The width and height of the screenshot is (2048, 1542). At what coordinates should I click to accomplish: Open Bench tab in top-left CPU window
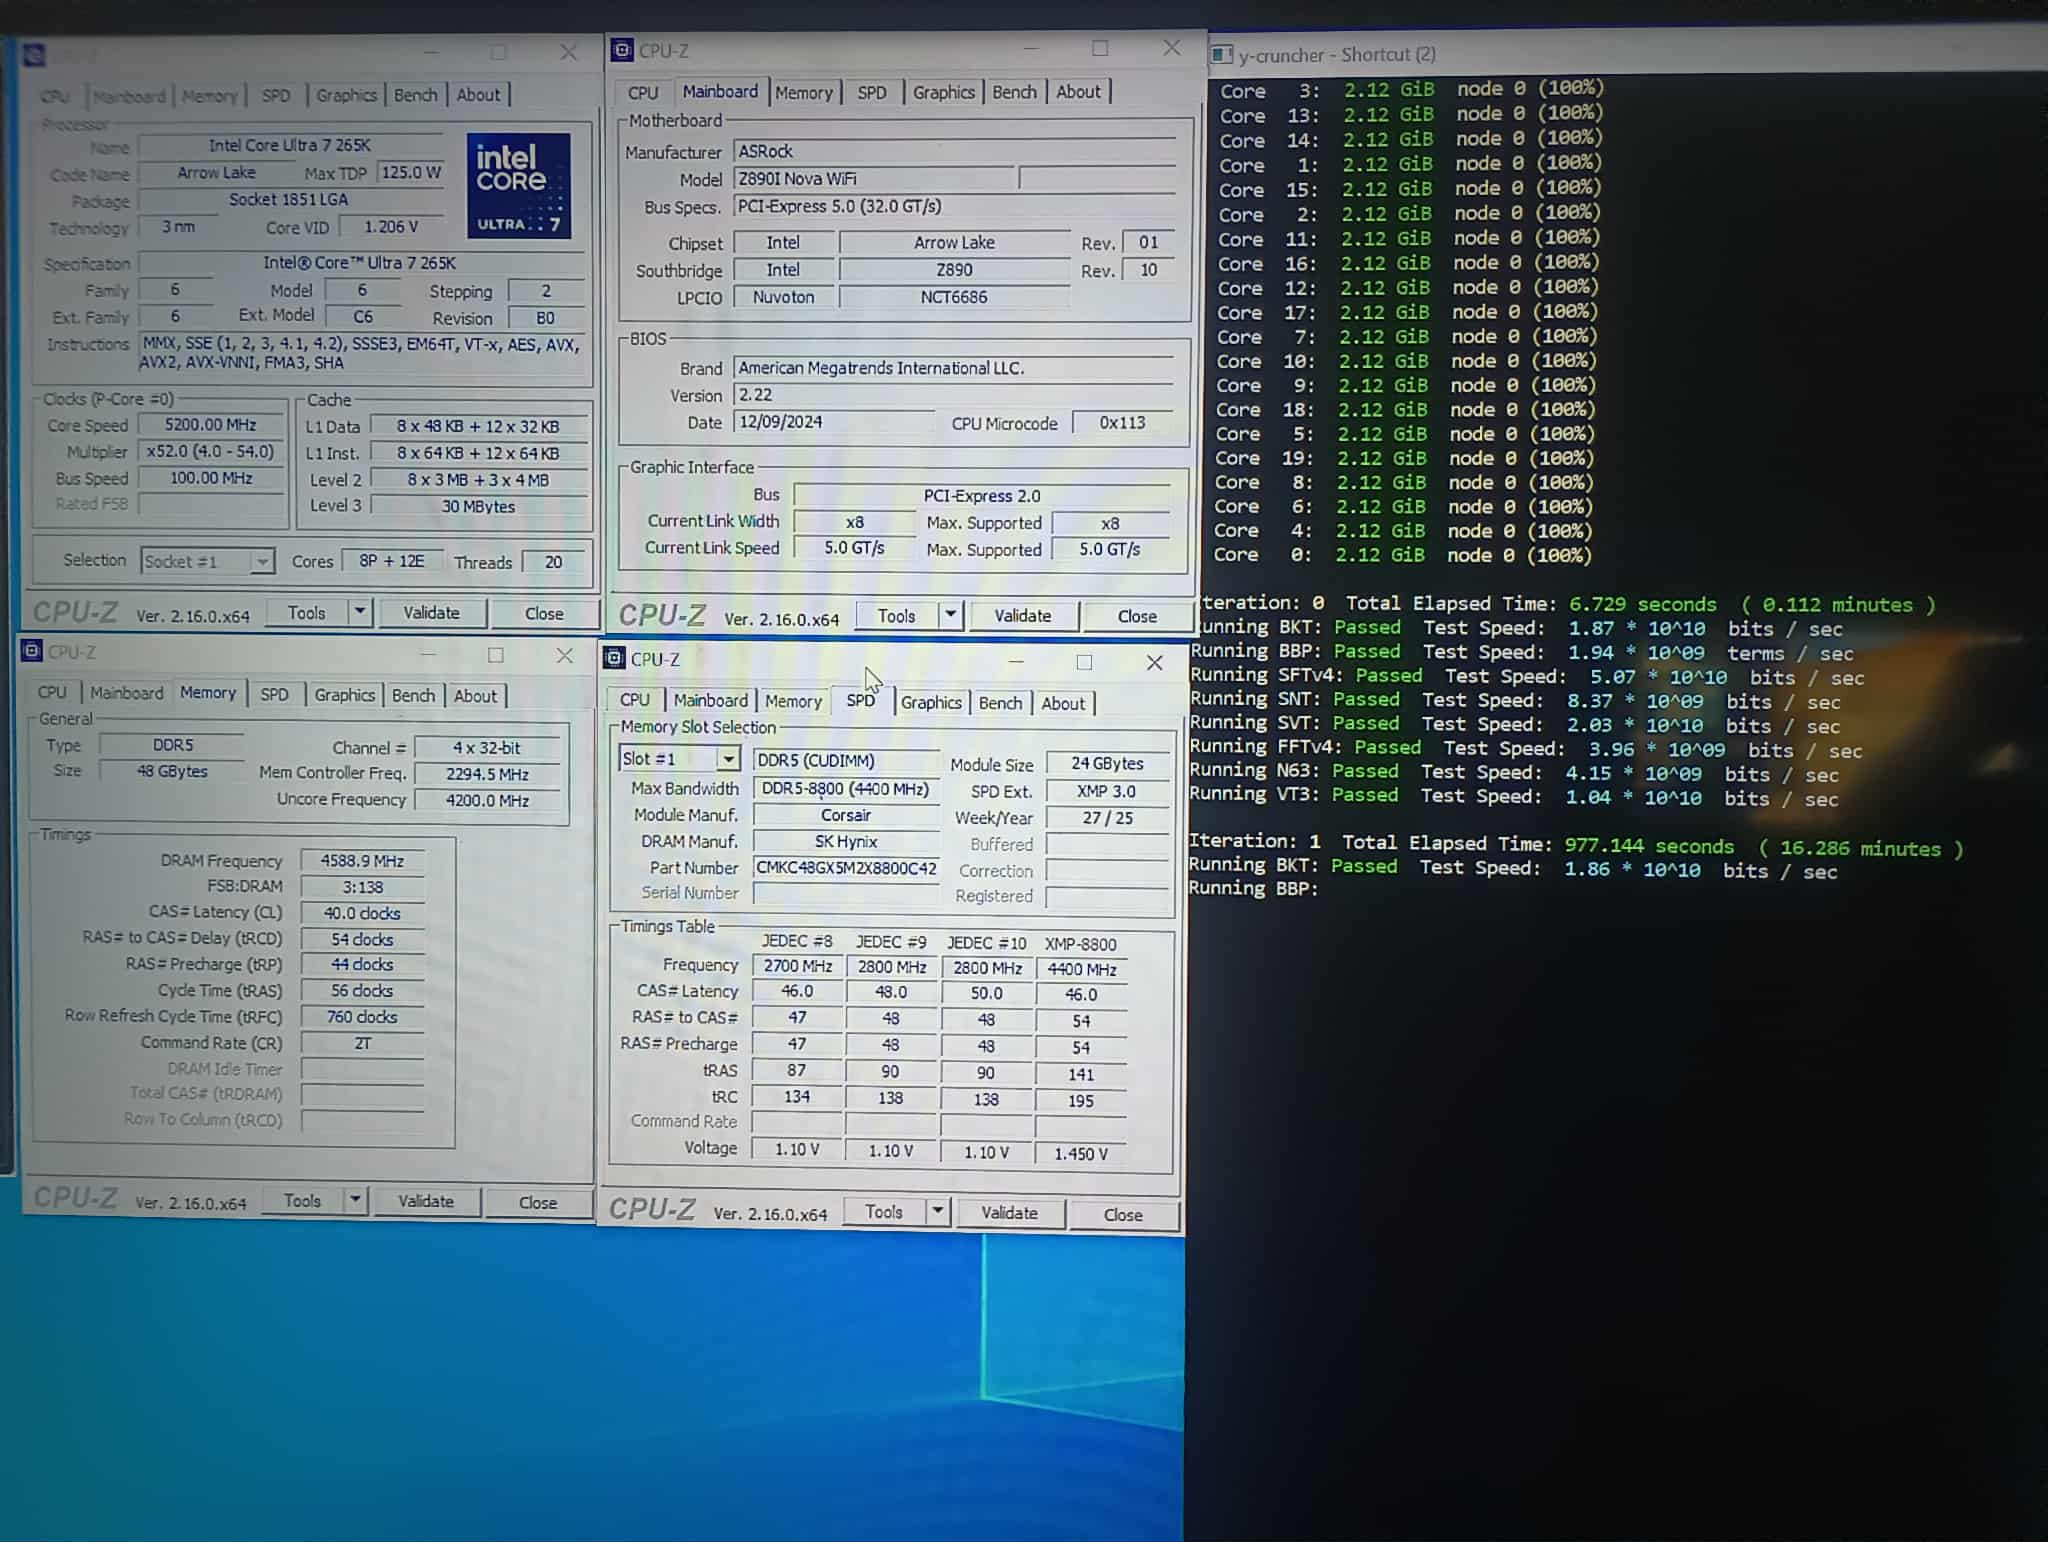(416, 96)
